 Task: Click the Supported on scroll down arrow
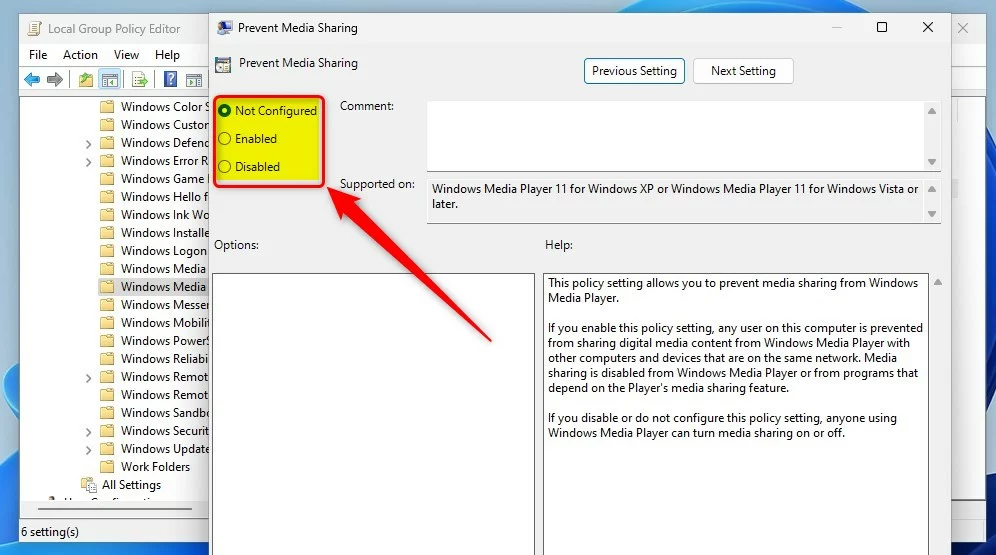(932, 214)
